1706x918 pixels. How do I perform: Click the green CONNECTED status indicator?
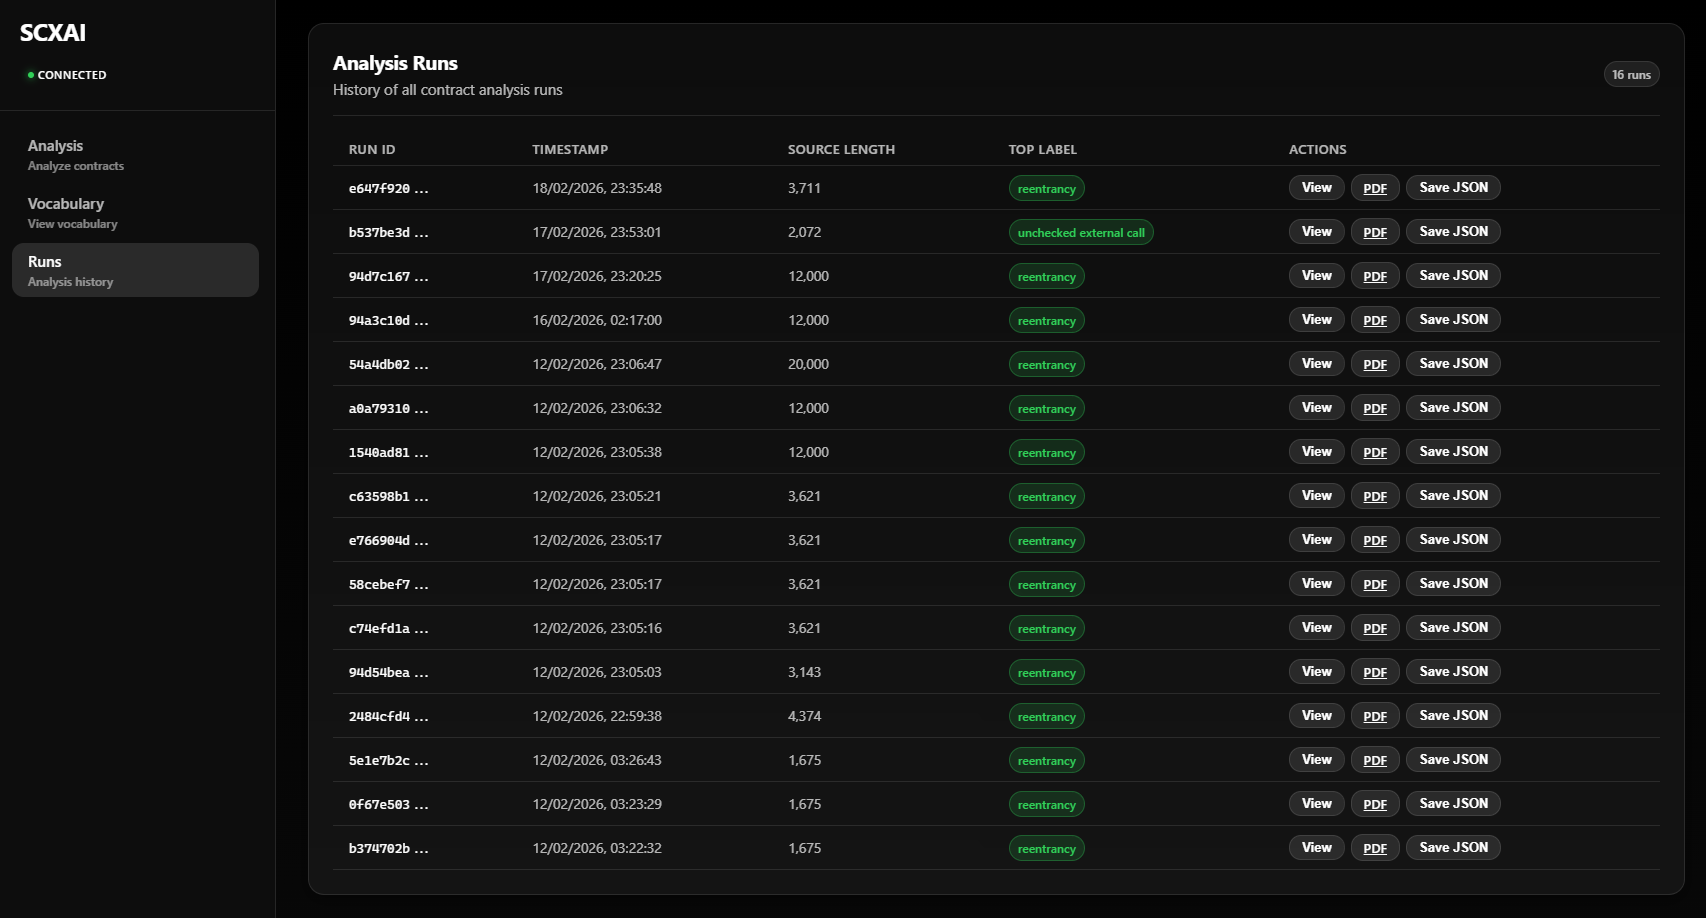coord(67,74)
